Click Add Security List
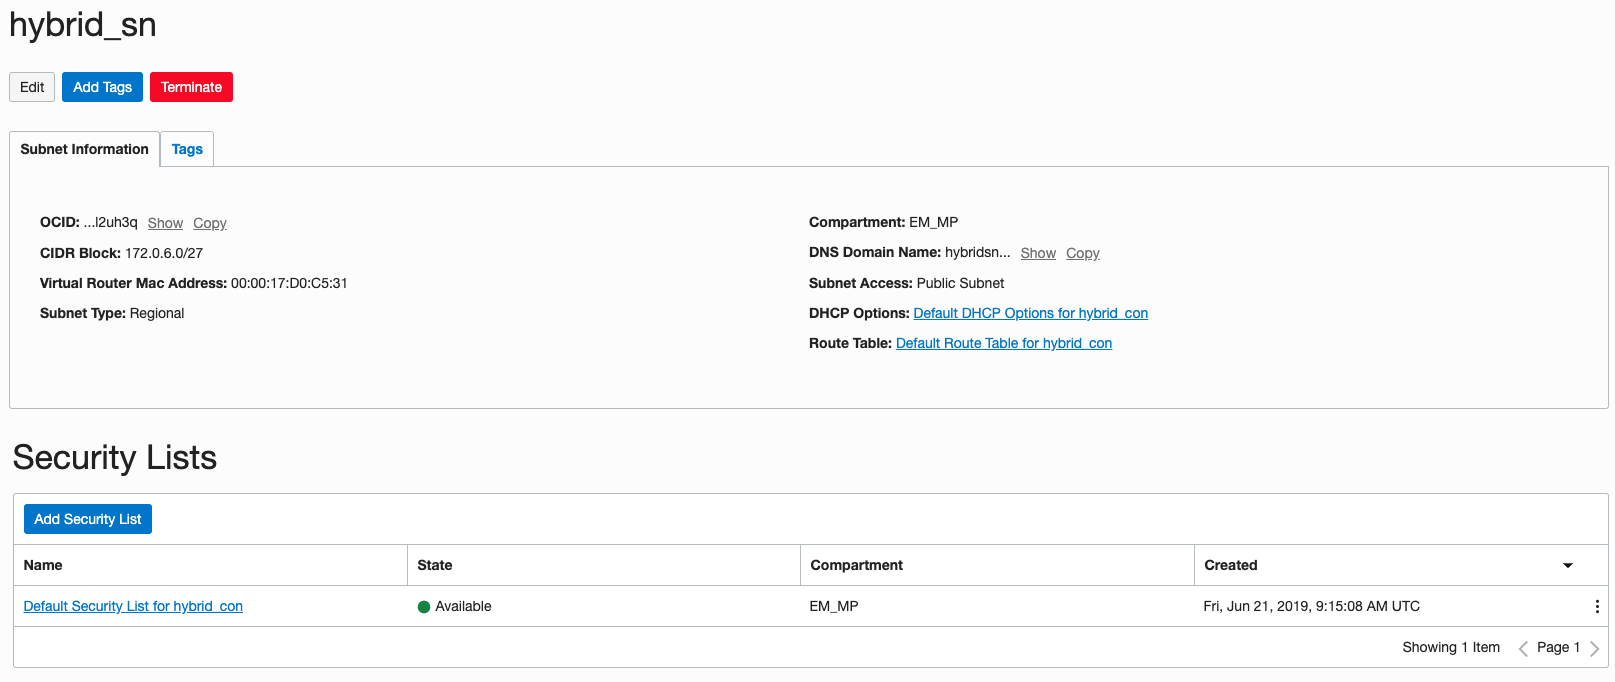This screenshot has height=682, width=1615. [x=88, y=519]
